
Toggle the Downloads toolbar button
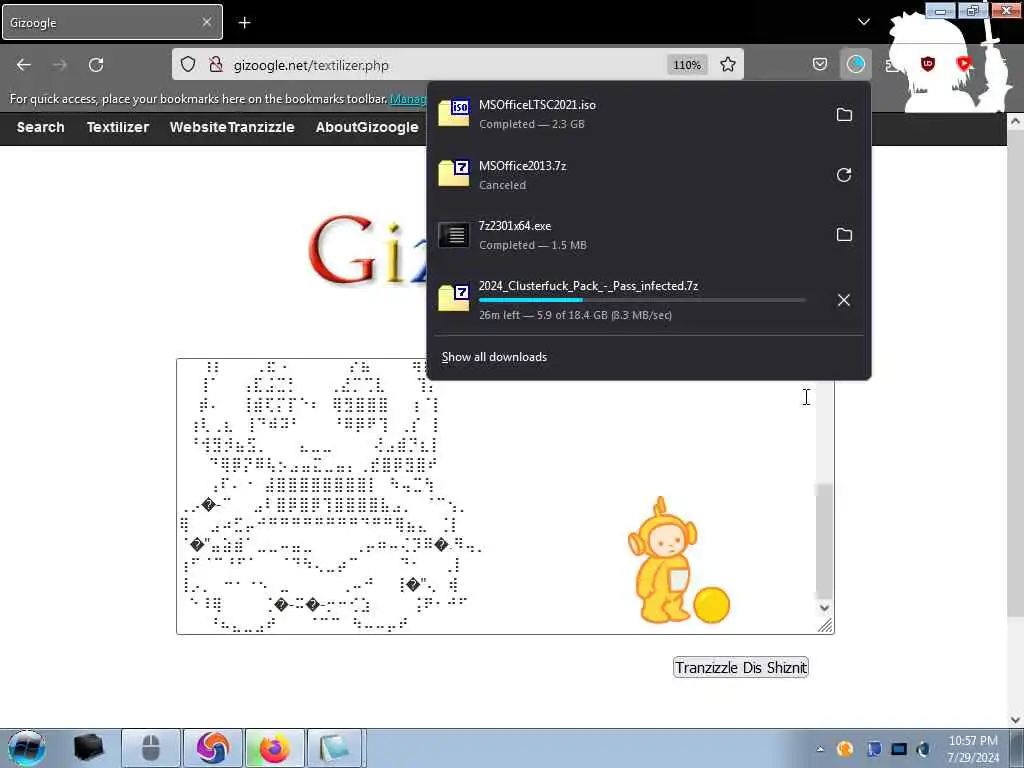[856, 64]
